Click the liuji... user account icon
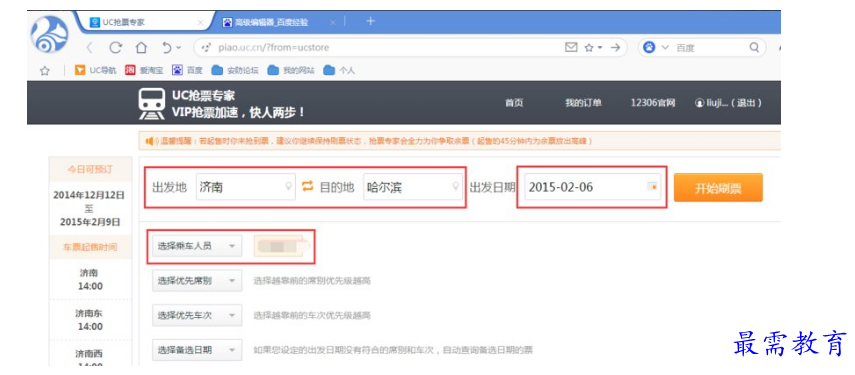This screenshot has width=855, height=375. click(x=699, y=103)
